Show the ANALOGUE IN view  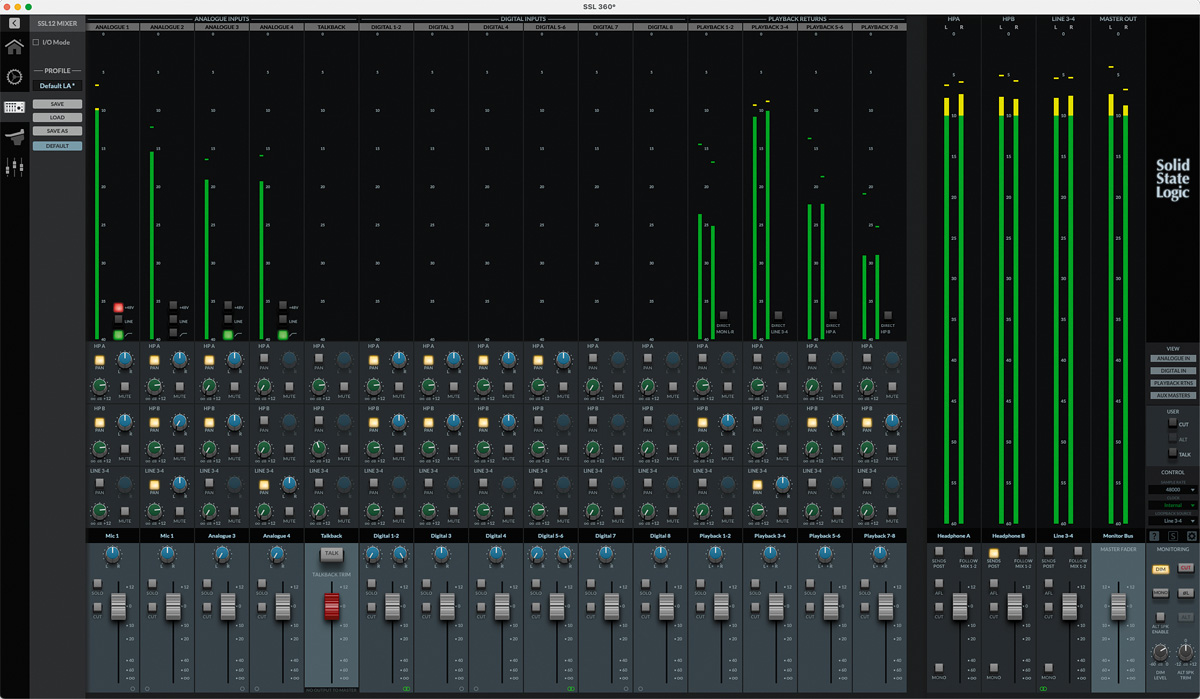point(1172,358)
